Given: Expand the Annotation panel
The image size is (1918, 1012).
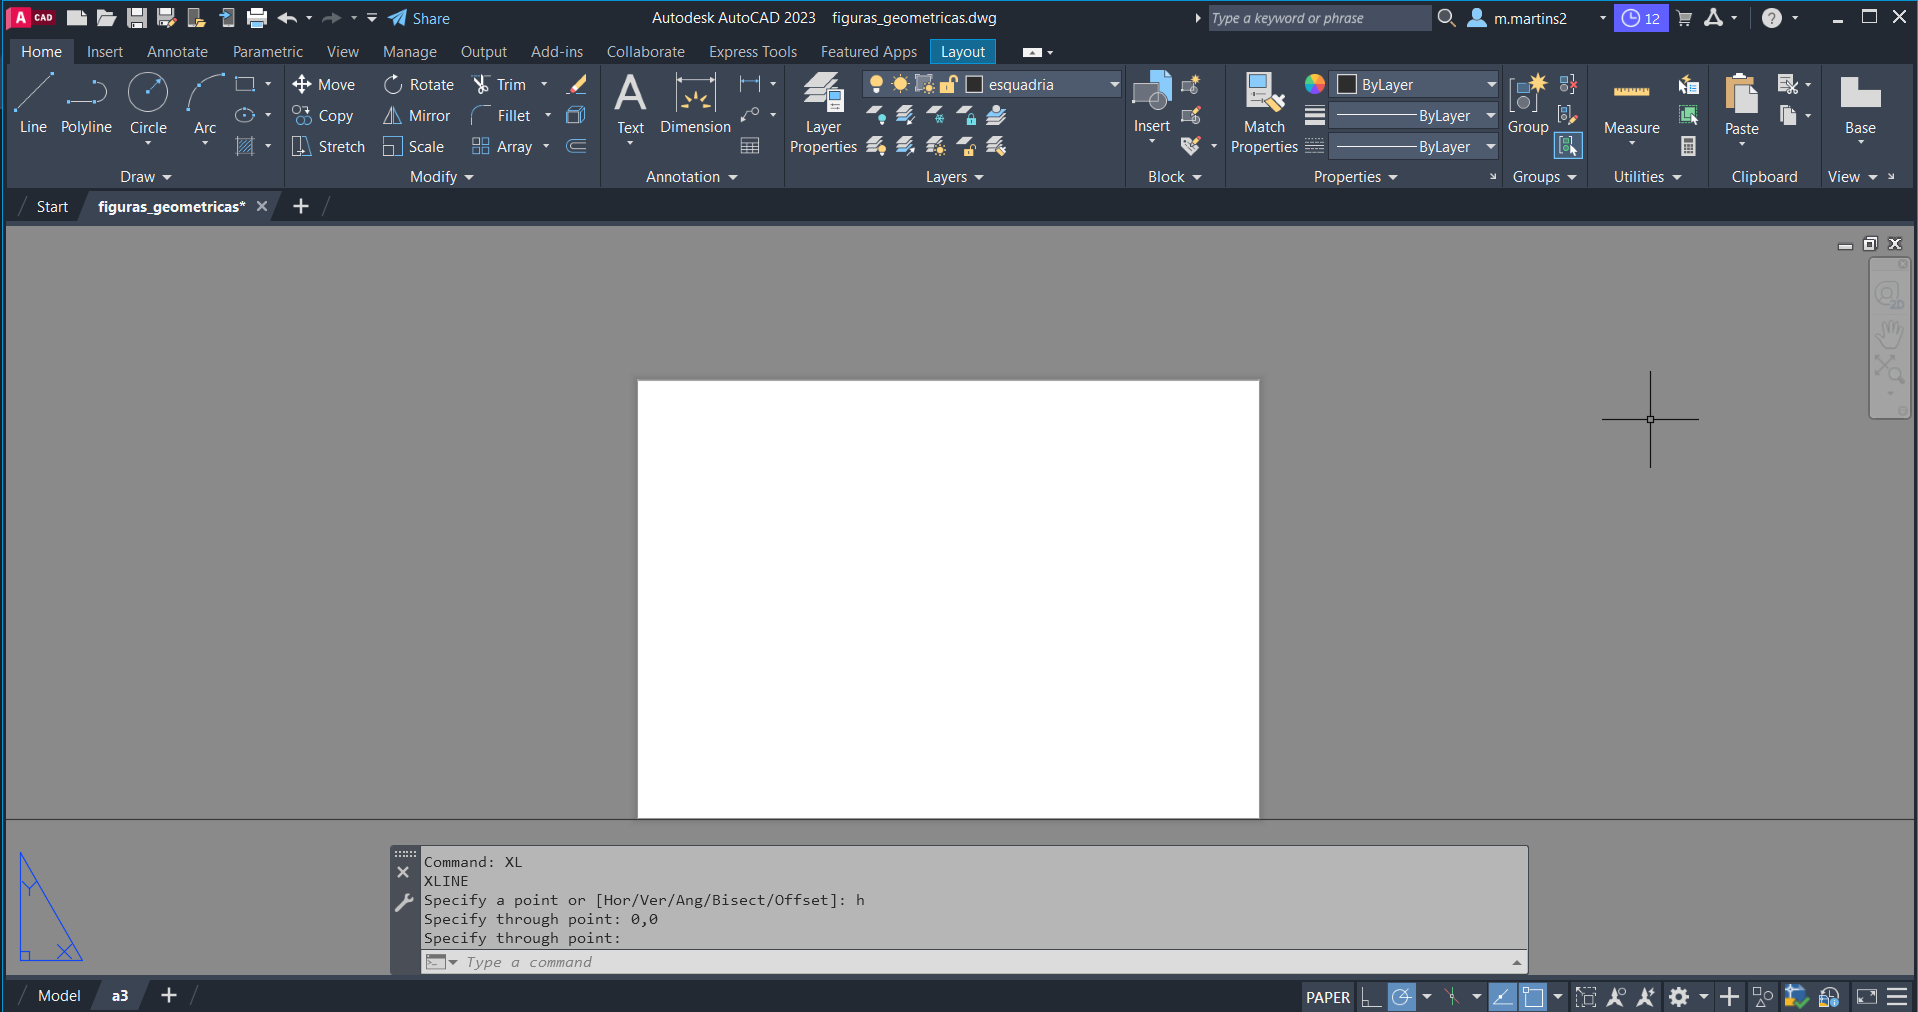Looking at the screenshot, I should pyautogui.click(x=692, y=177).
